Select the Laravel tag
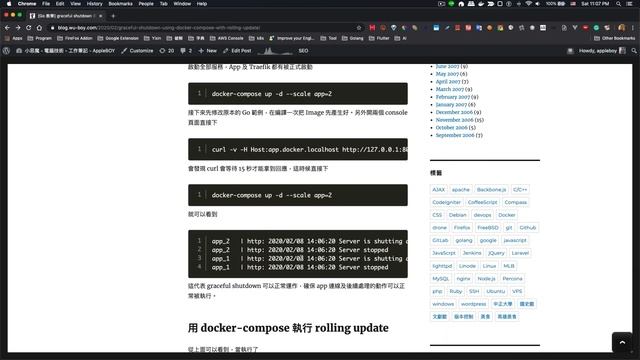640x360 pixels. pos(520,253)
